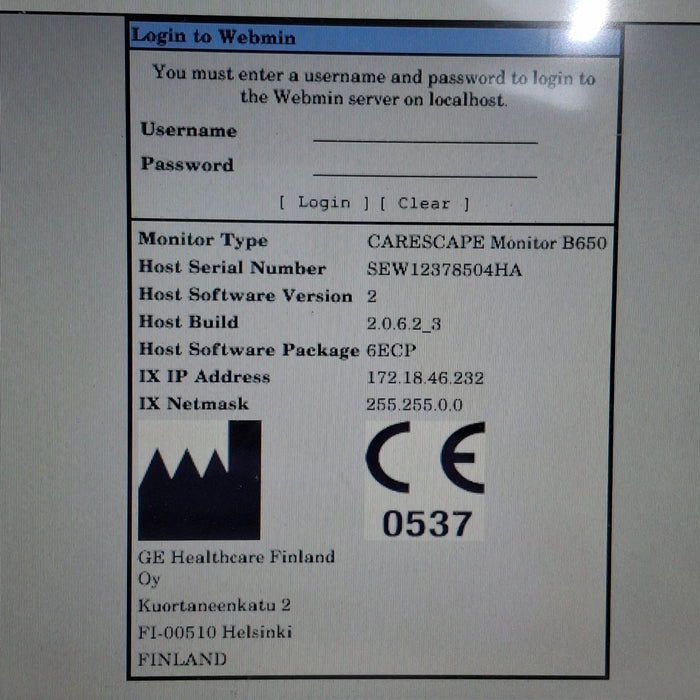Image resolution: width=700 pixels, height=700 pixels.
Task: Select serial number 'SEW12378504HA'
Action: [x=444, y=270]
